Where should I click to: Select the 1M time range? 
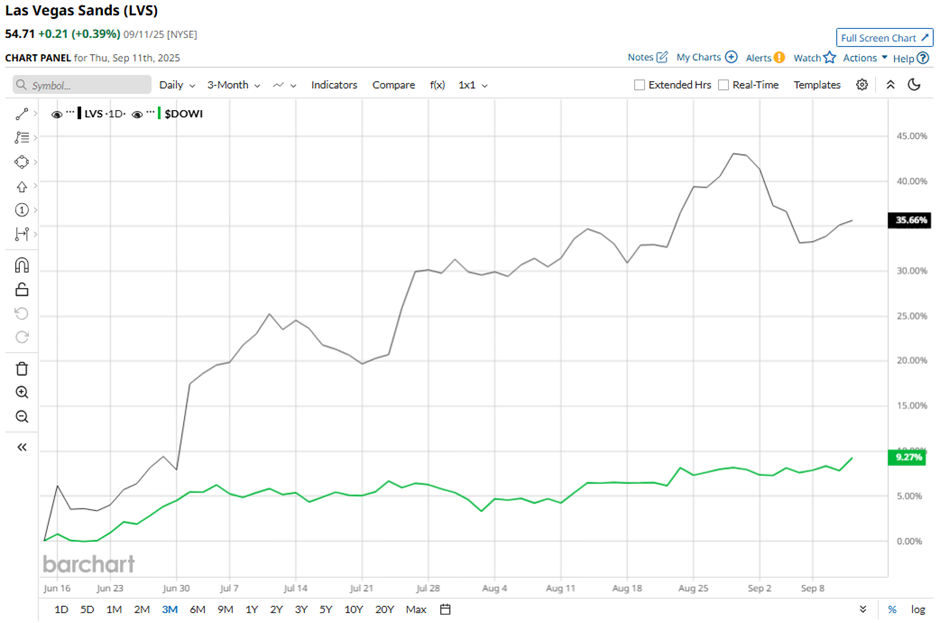click(114, 609)
